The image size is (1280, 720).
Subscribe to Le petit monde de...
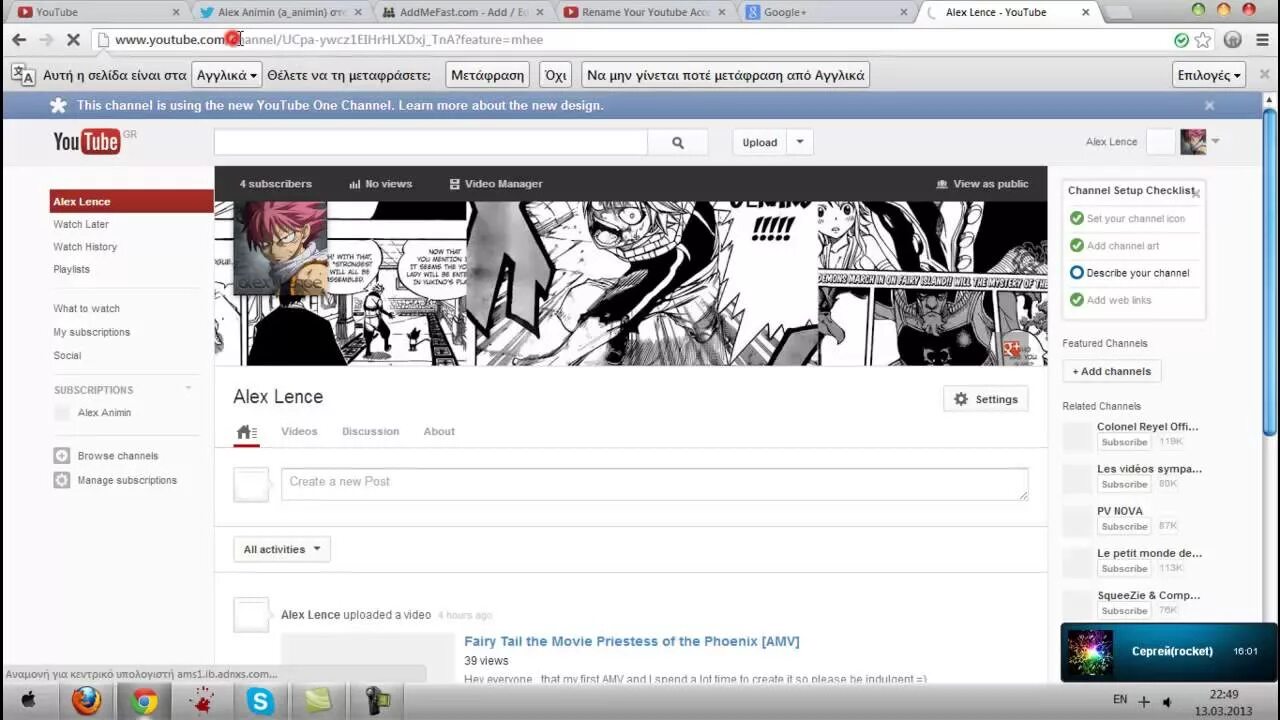[1124, 568]
